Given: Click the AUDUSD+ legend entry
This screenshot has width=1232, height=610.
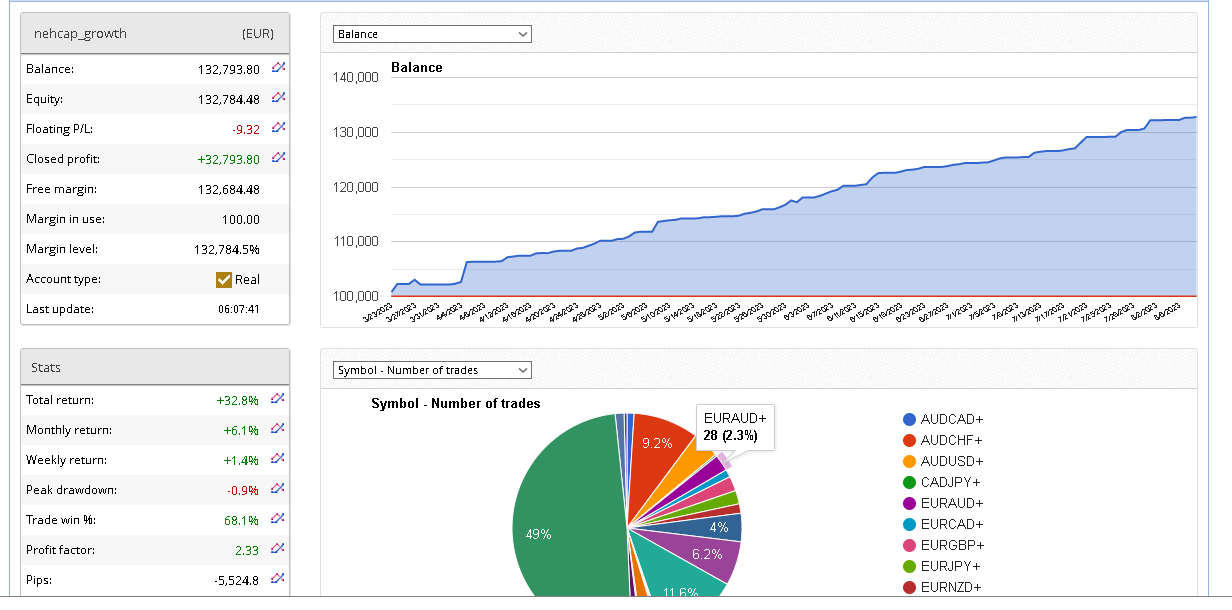Looking at the screenshot, I should (952, 462).
